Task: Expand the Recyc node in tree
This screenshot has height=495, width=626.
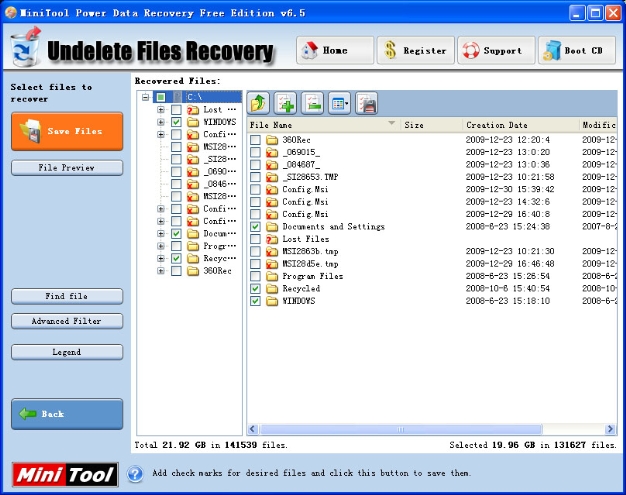Action: coord(161,258)
